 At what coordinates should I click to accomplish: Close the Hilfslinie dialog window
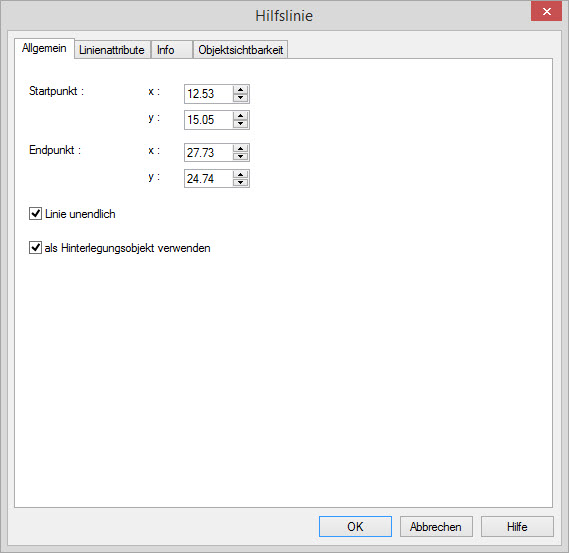pyautogui.click(x=546, y=12)
